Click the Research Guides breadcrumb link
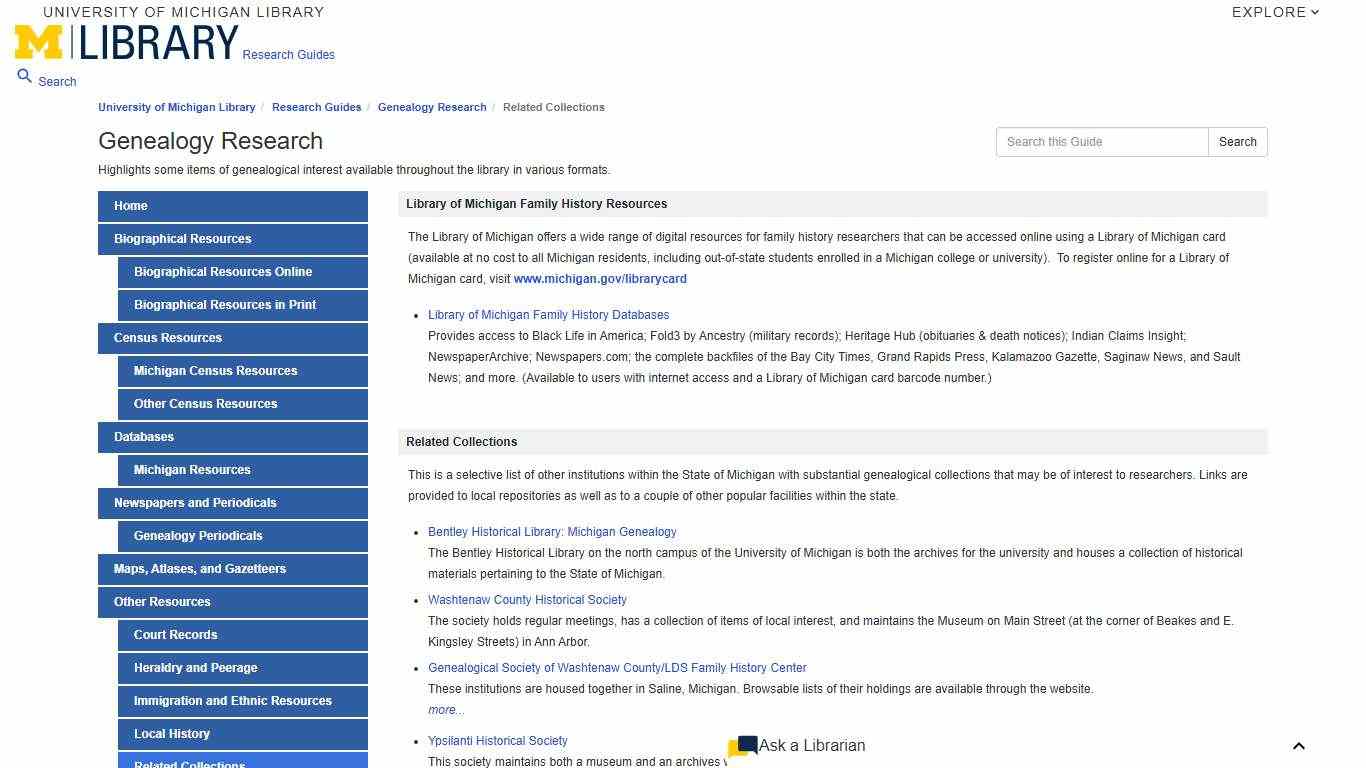This screenshot has height=768, width=1366. click(x=316, y=107)
